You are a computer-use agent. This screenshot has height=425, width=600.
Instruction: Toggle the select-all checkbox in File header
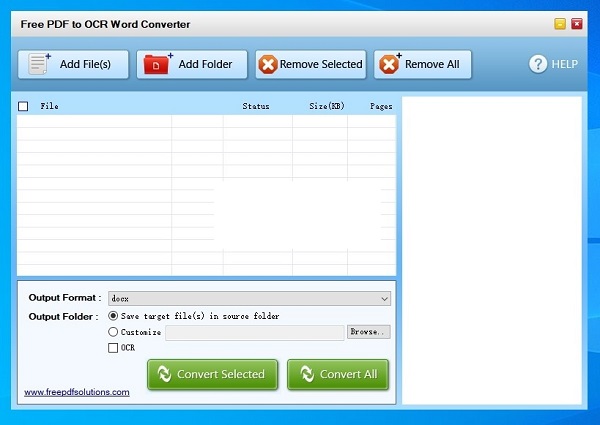(23, 106)
